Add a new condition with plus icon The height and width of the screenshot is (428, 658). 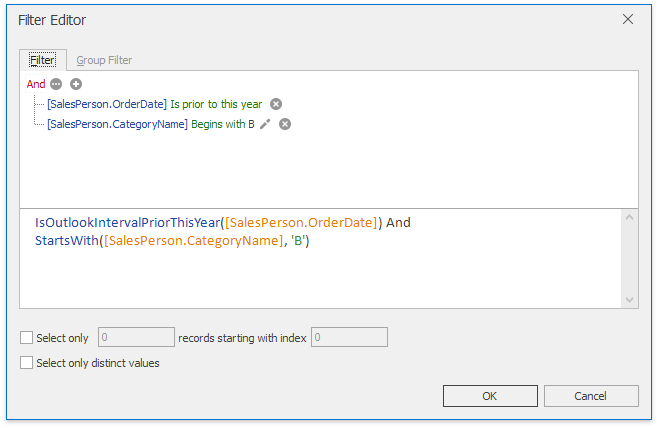75,85
